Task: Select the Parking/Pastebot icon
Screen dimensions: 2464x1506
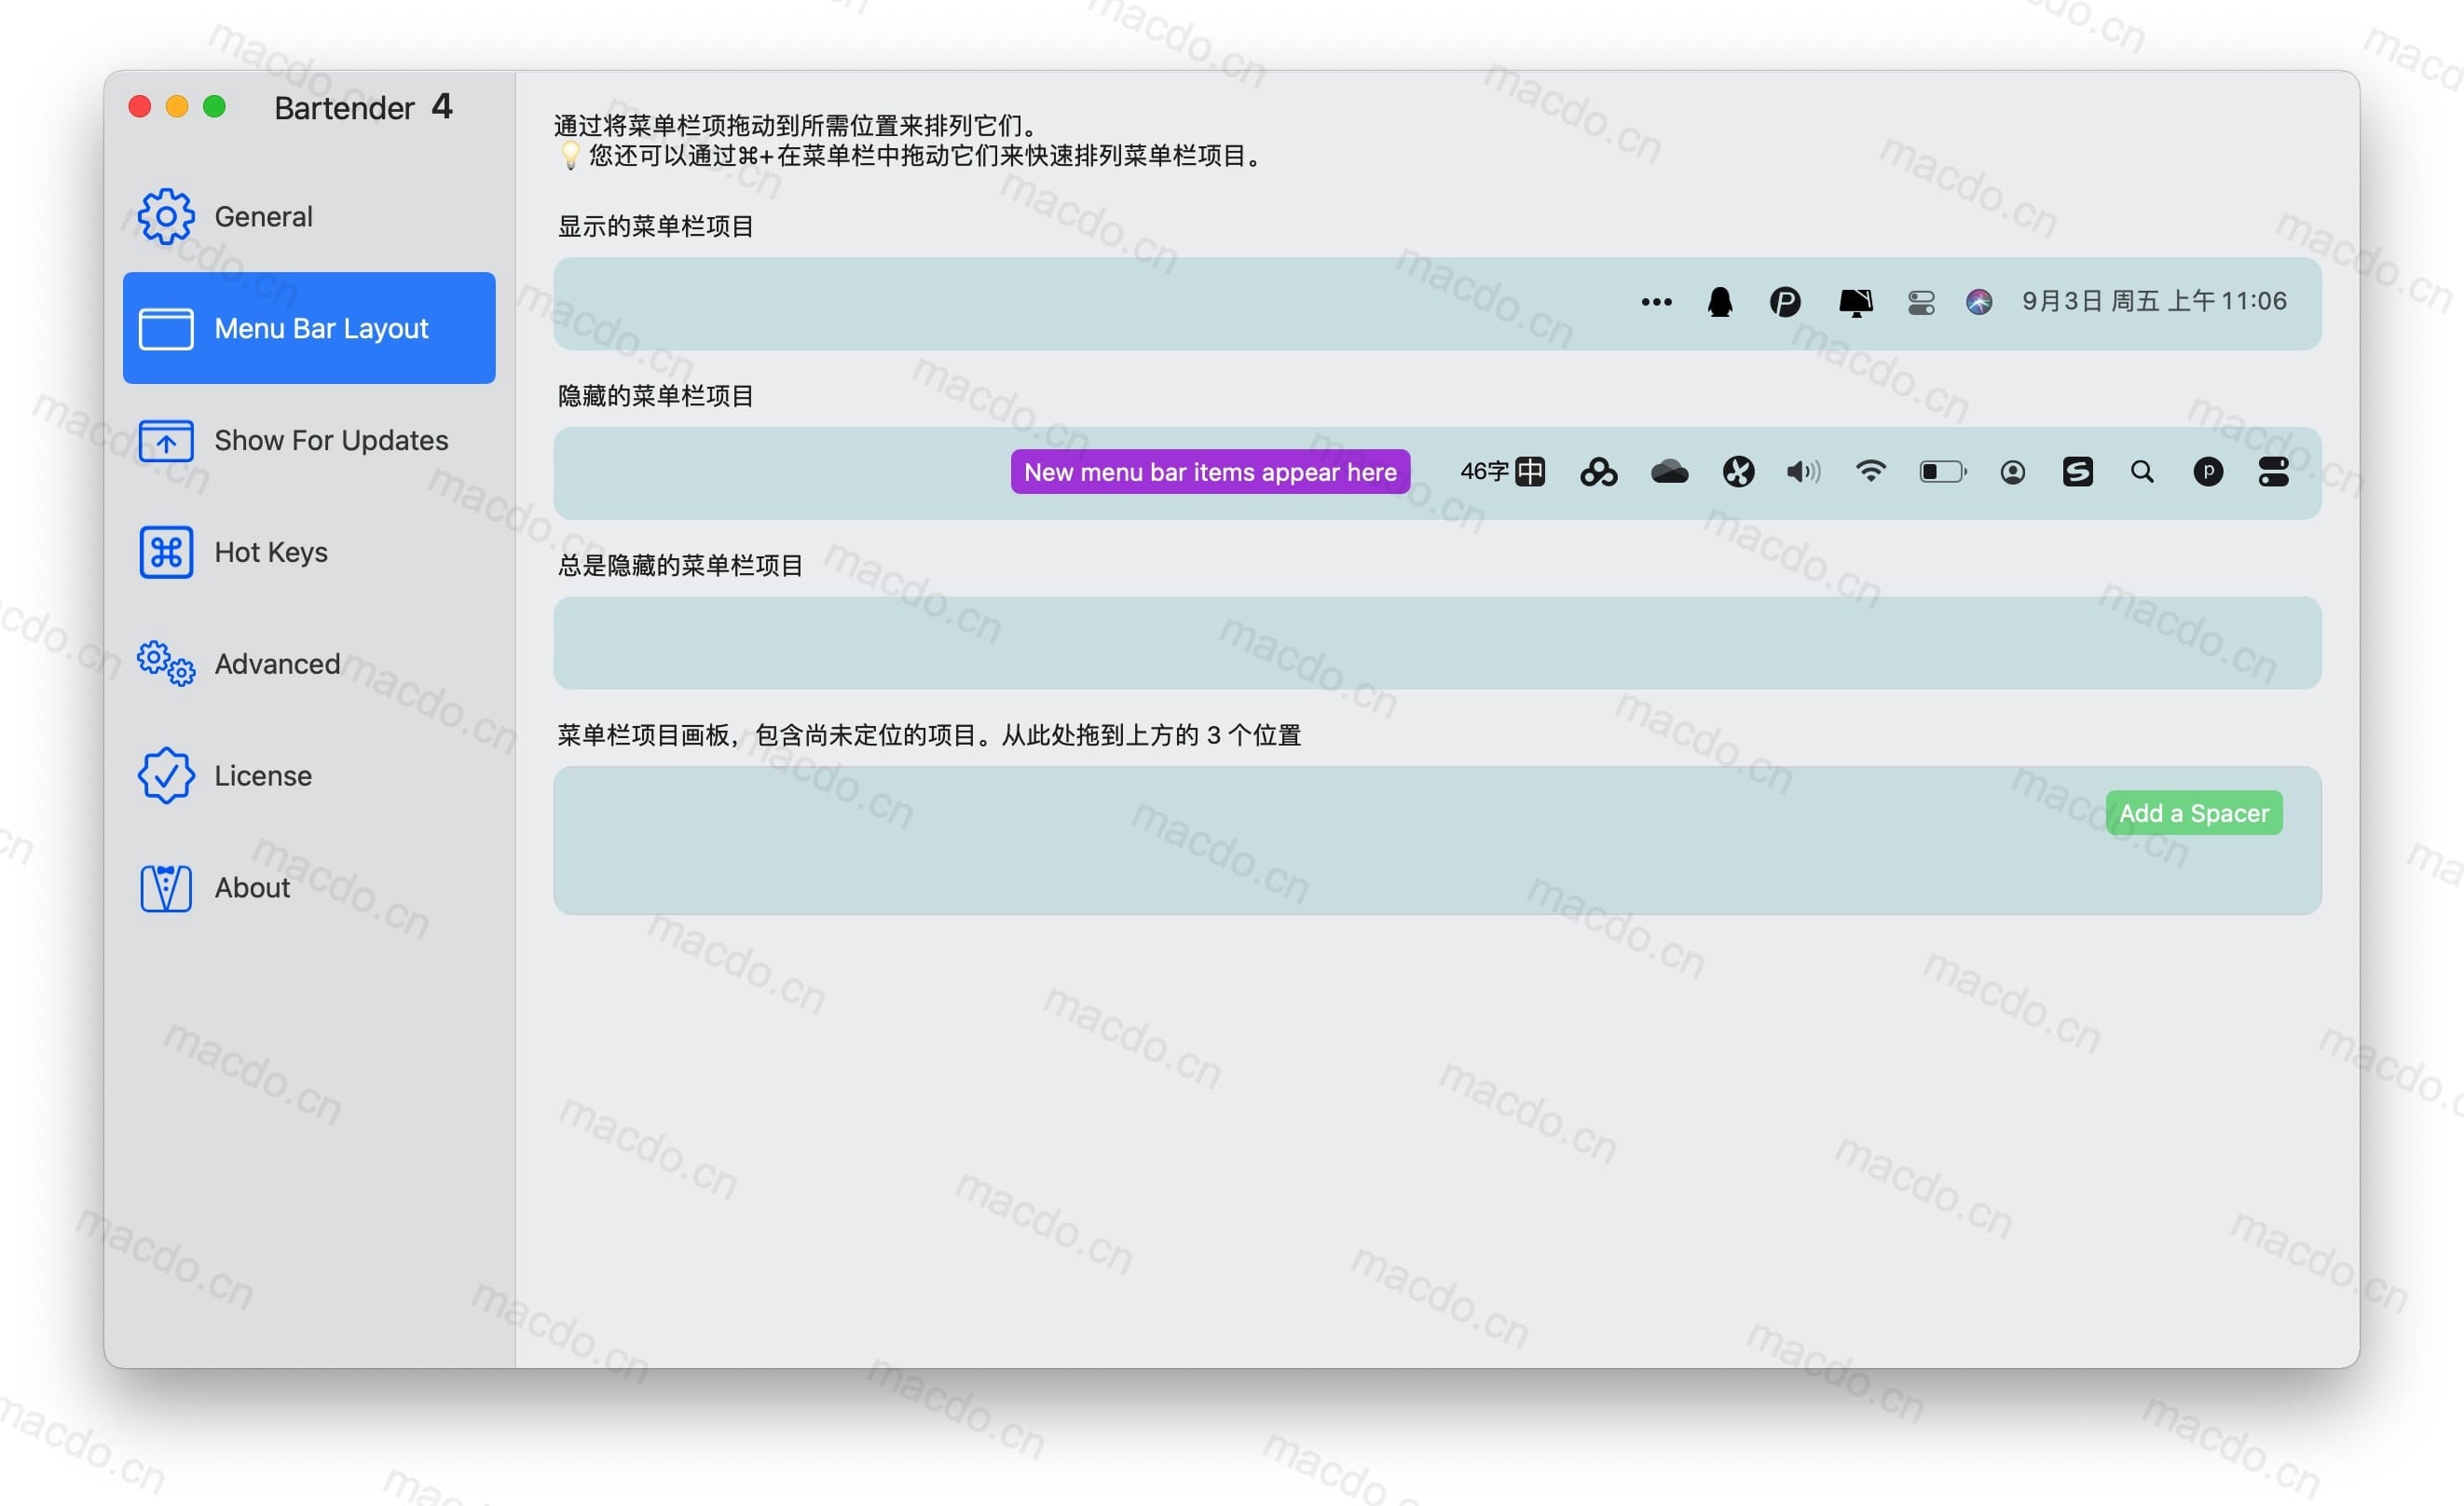Action: [x=1785, y=301]
